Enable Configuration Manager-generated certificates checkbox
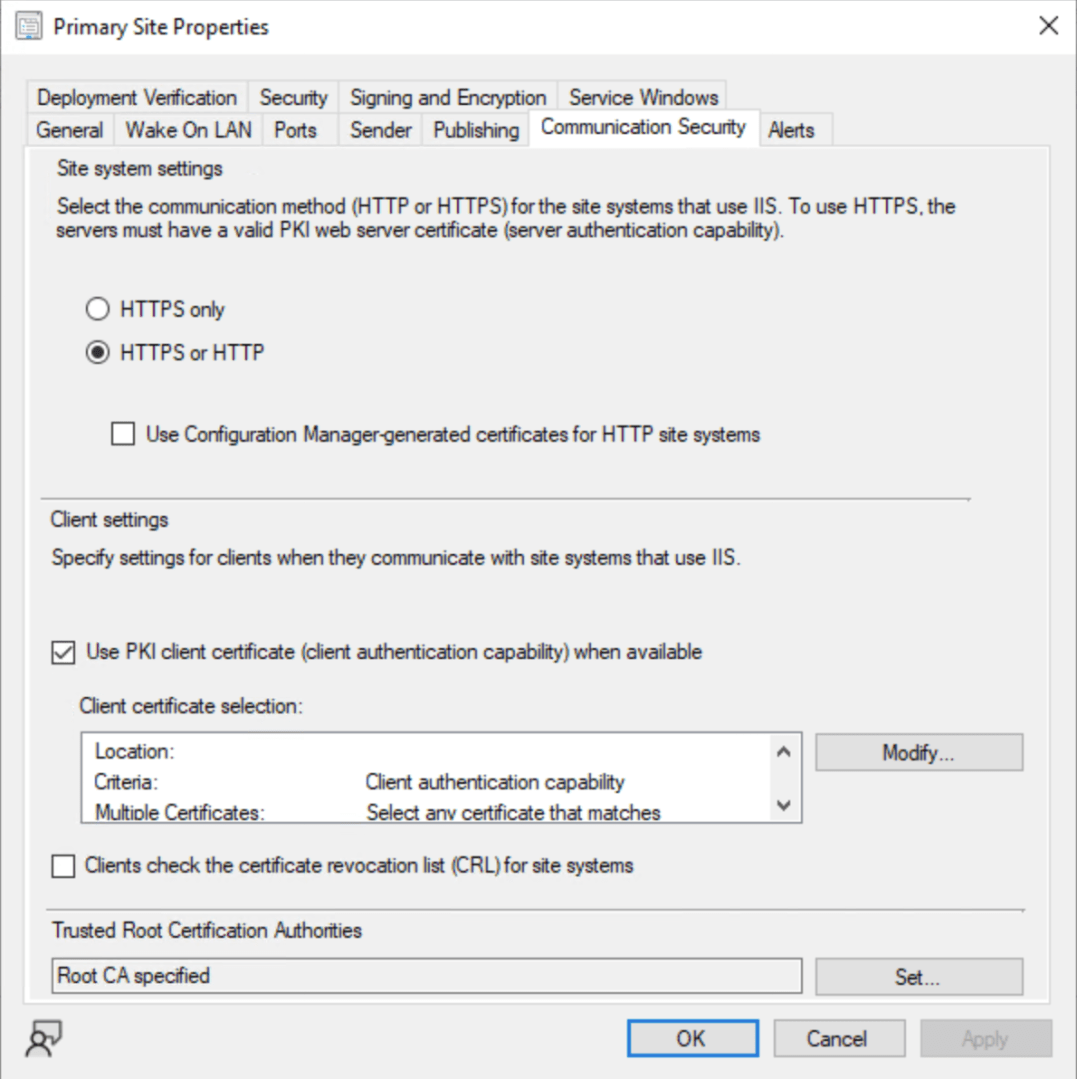This screenshot has height=1079, width=1077. pos(123,435)
